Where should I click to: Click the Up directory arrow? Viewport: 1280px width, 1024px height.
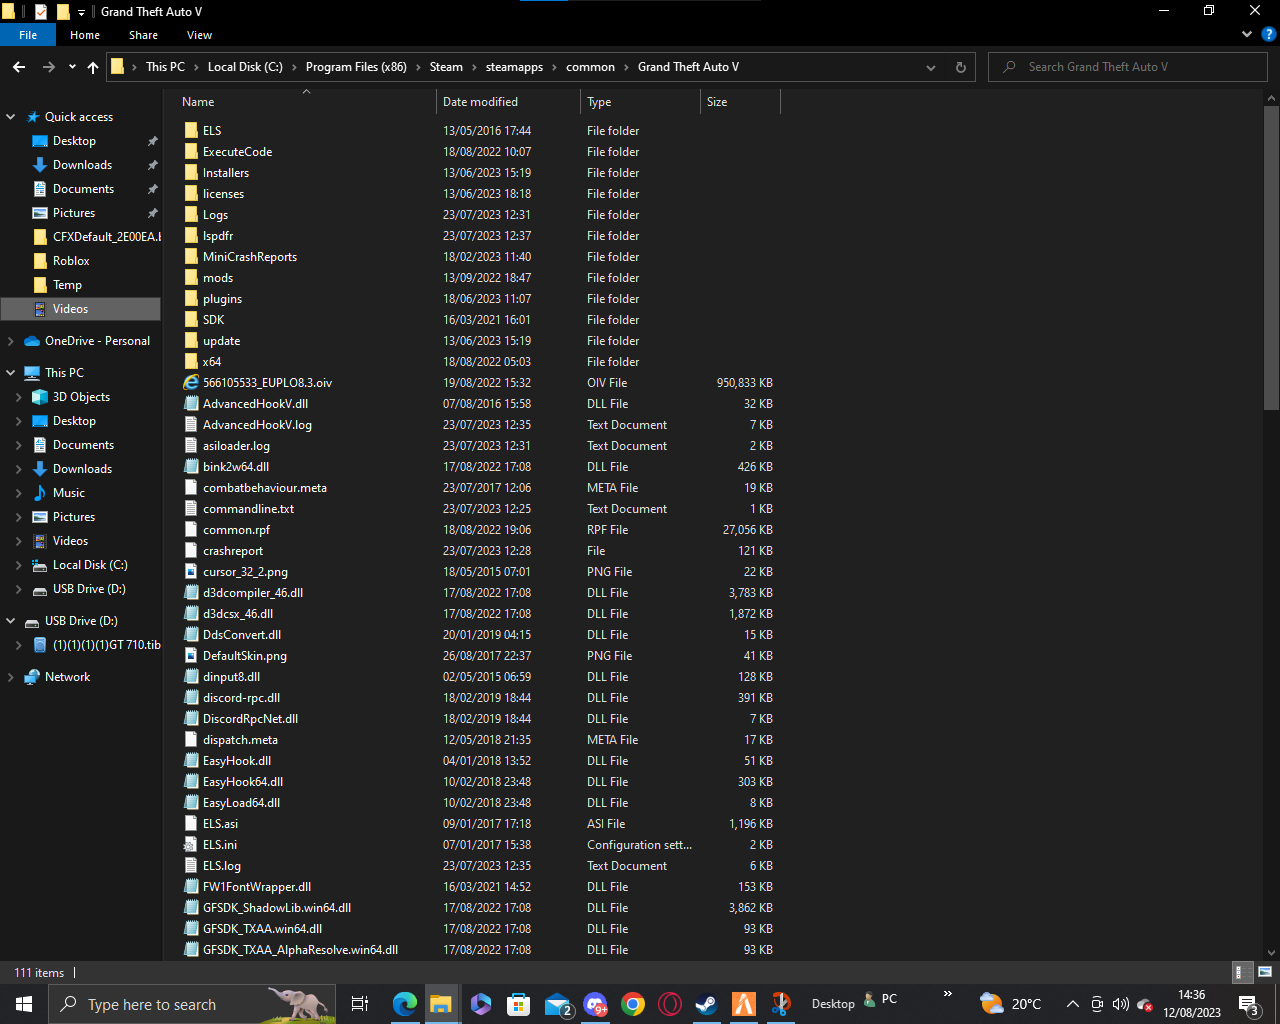point(93,67)
